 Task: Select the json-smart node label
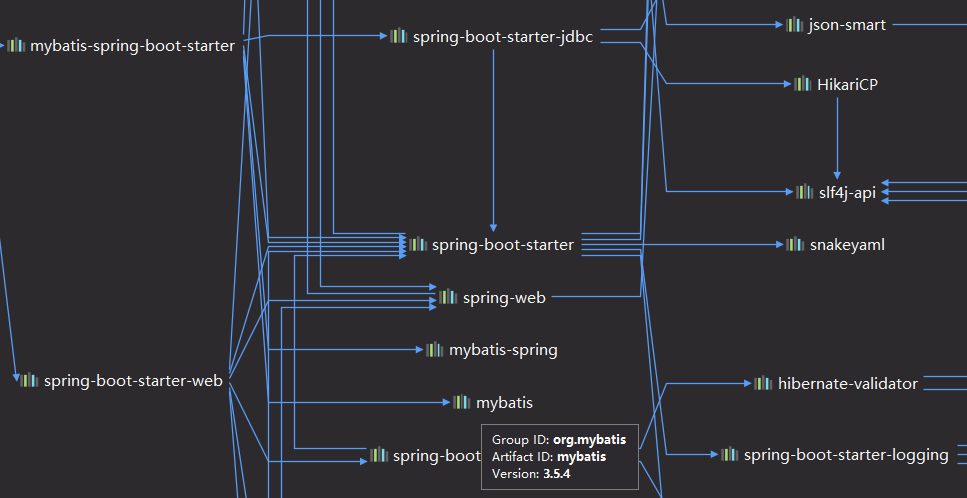point(847,25)
